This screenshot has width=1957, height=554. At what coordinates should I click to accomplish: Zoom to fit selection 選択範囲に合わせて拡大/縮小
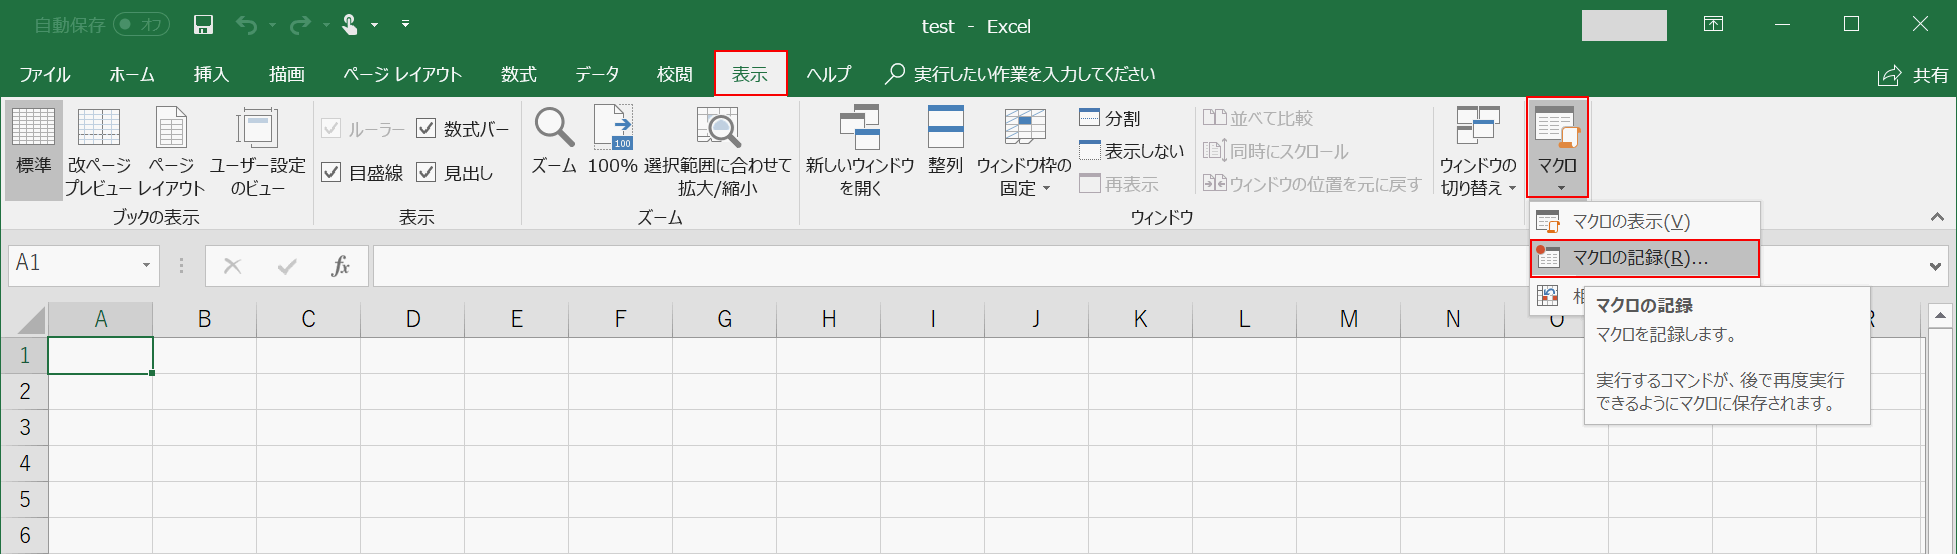(717, 151)
